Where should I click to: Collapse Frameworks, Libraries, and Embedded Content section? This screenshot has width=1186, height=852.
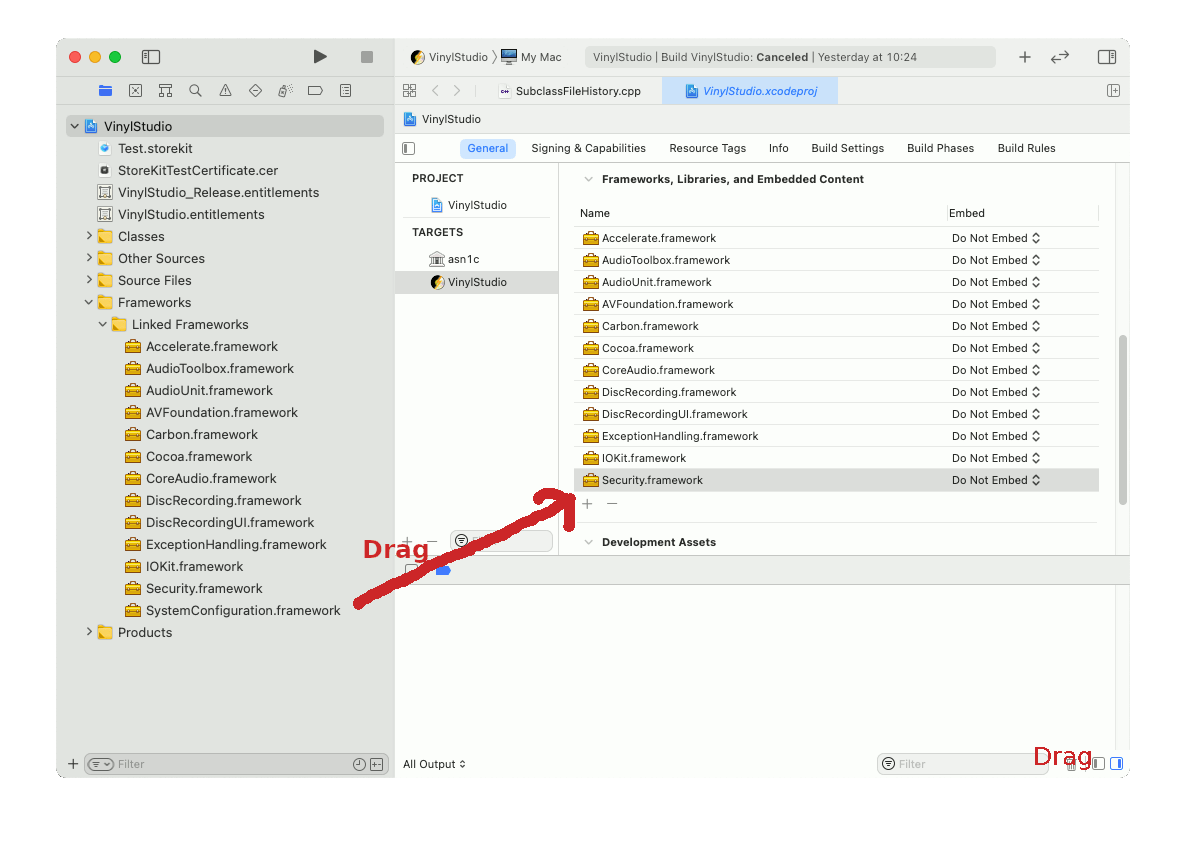[588, 179]
